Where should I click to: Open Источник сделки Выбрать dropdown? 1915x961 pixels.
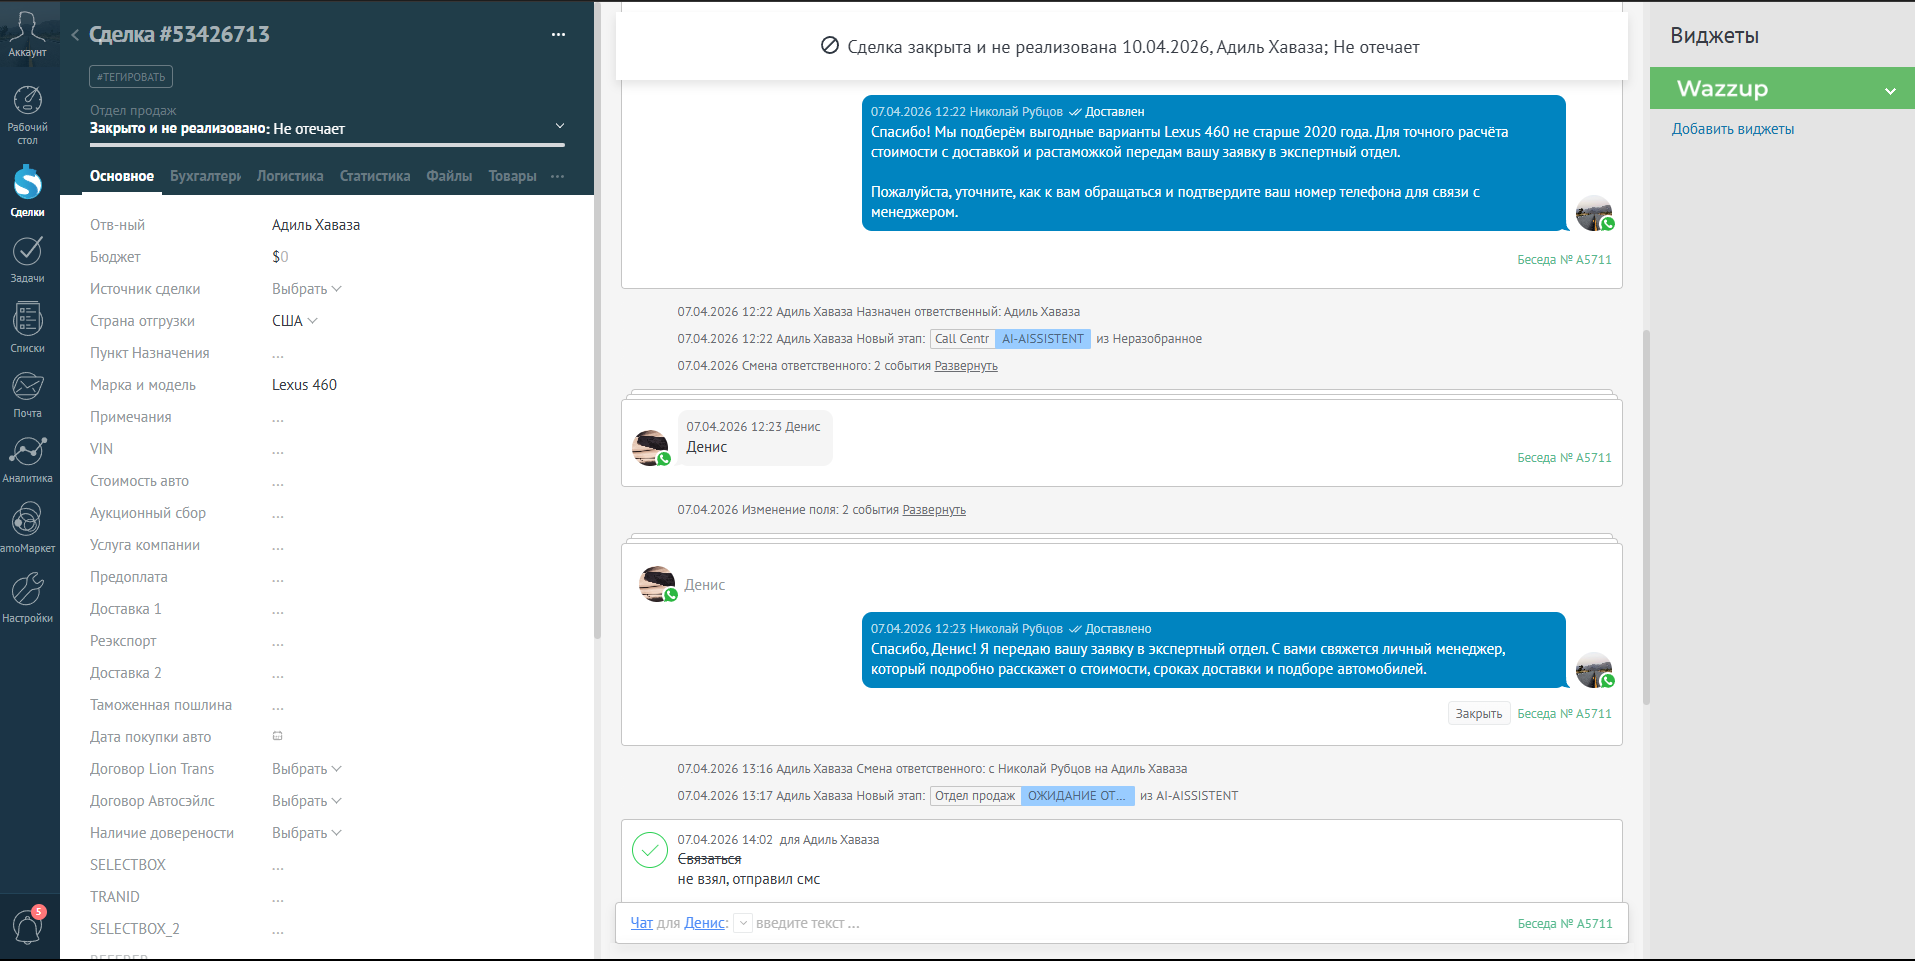[x=306, y=289]
